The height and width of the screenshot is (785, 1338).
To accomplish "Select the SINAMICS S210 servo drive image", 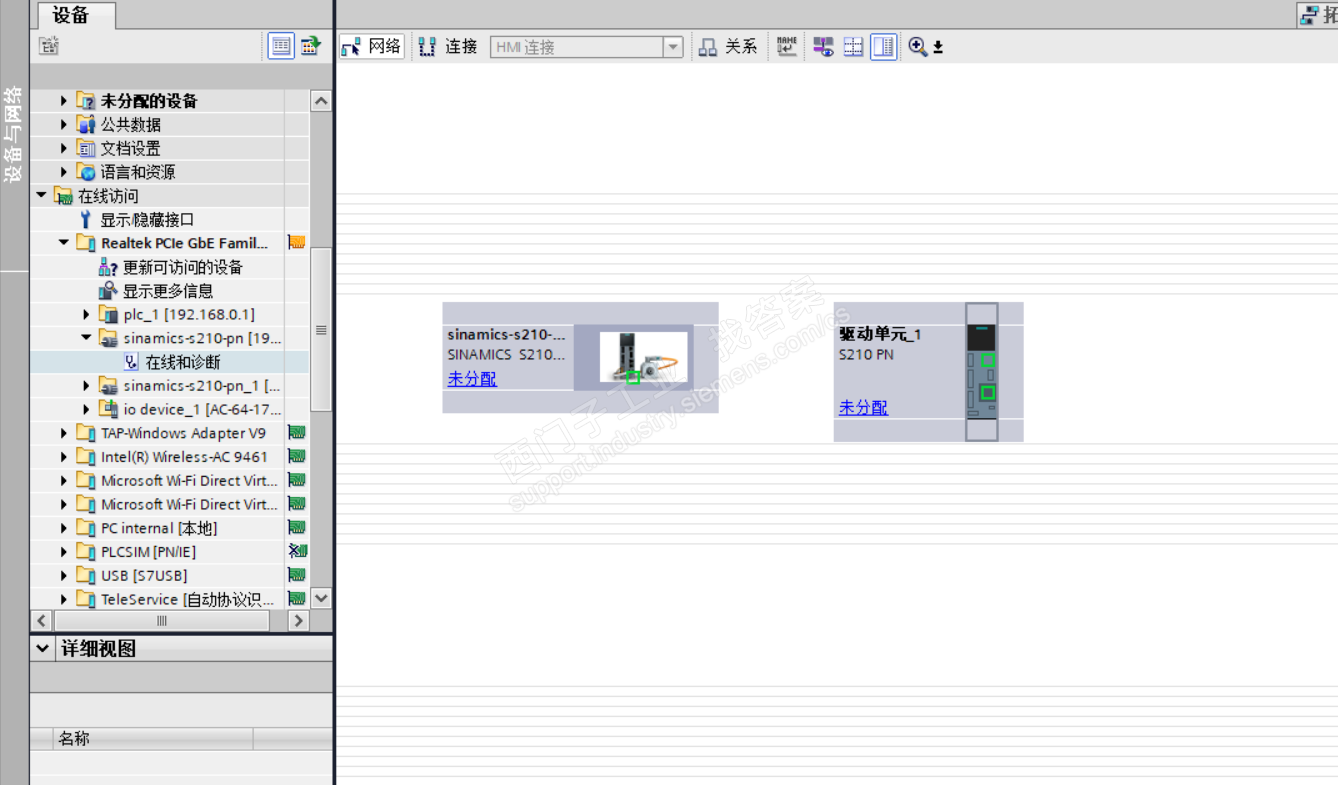I will (643, 357).
